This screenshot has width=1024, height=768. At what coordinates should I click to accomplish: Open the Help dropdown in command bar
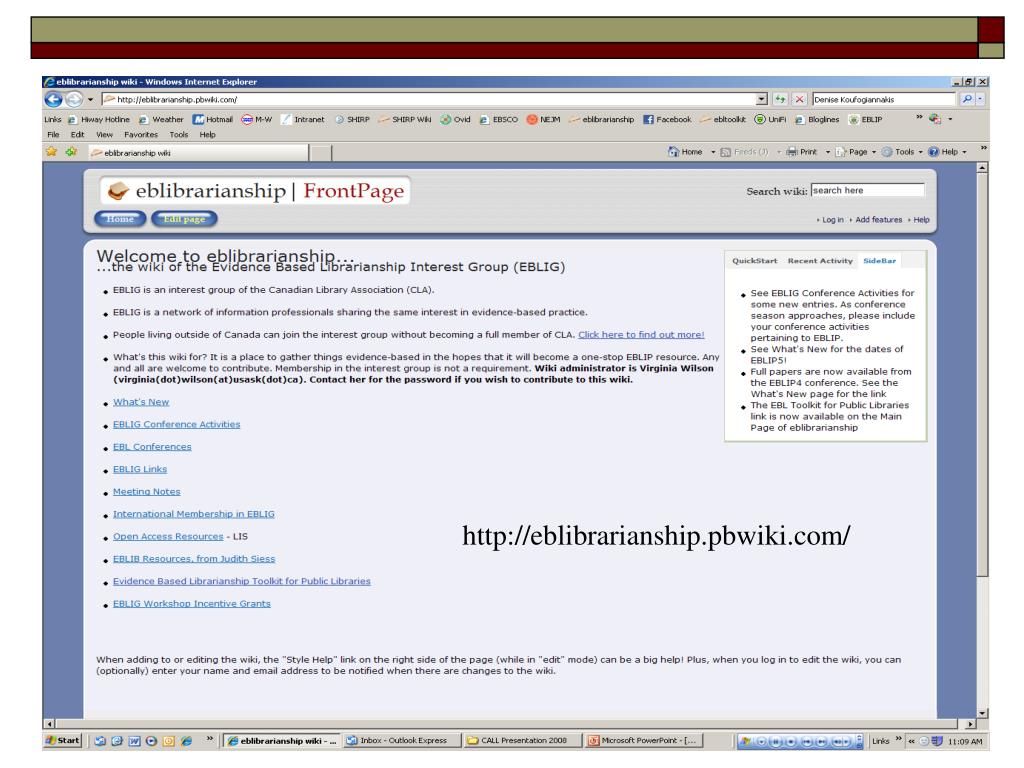(948, 152)
